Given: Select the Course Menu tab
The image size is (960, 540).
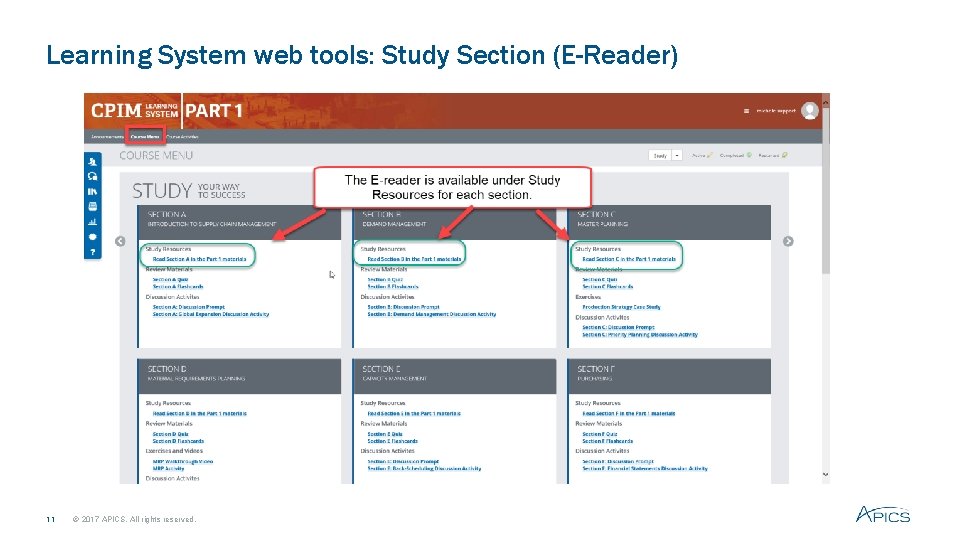Looking at the screenshot, I should point(145,137).
